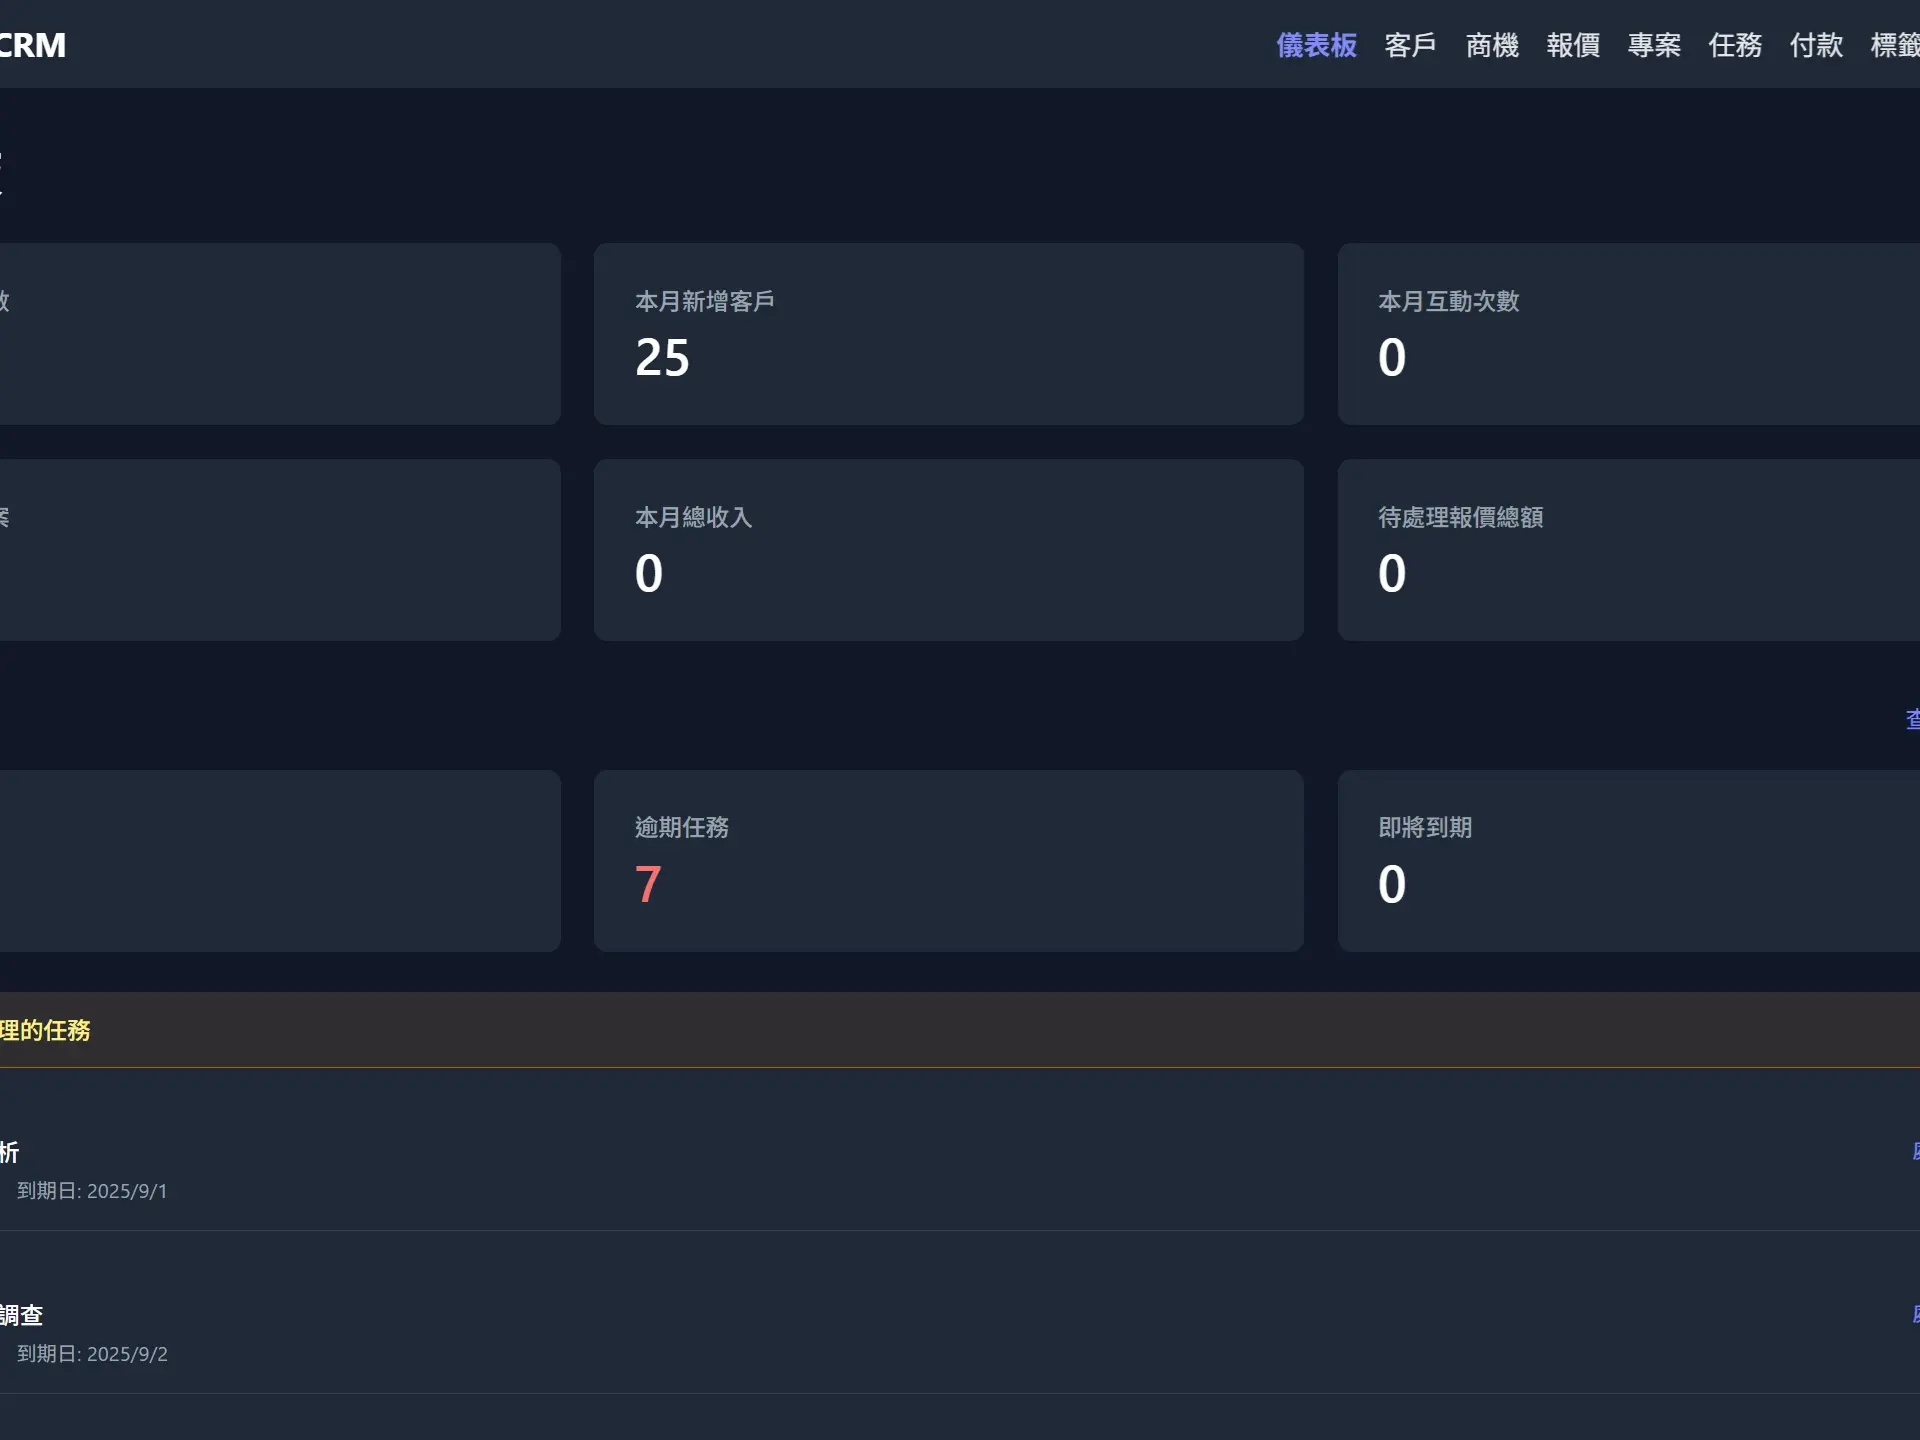This screenshot has width=1920, height=1440.
Task: Switch to the 報價 quotes page
Action: pyautogui.click(x=1573, y=45)
